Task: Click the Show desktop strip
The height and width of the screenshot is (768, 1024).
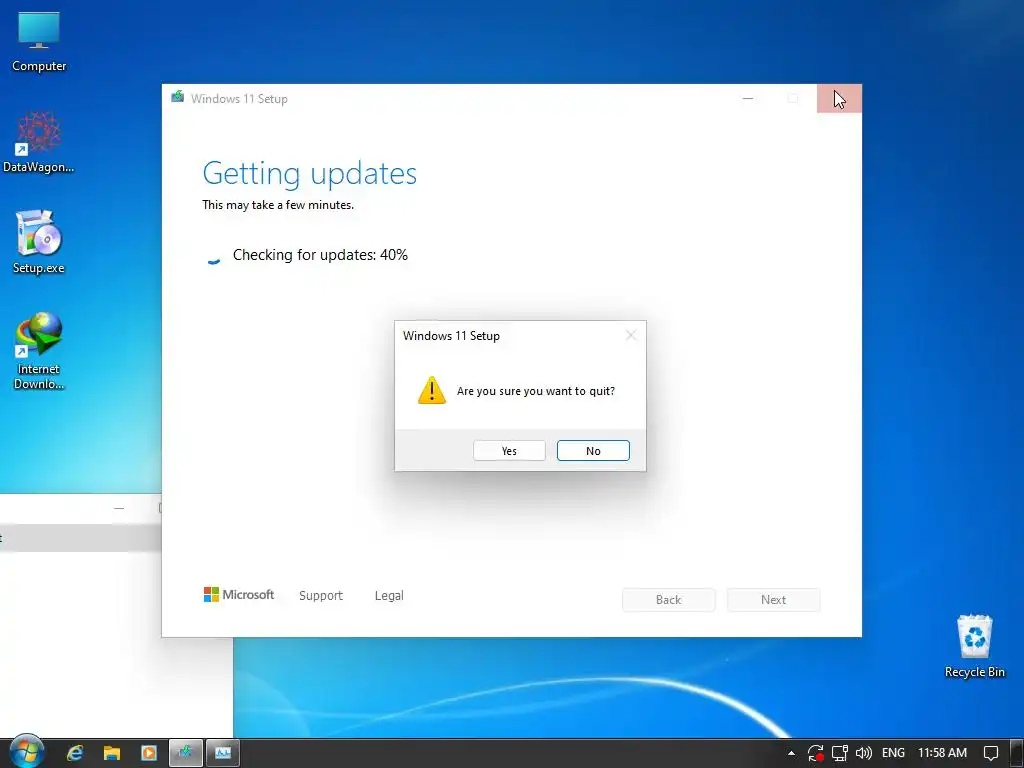Action: (x=1017, y=753)
